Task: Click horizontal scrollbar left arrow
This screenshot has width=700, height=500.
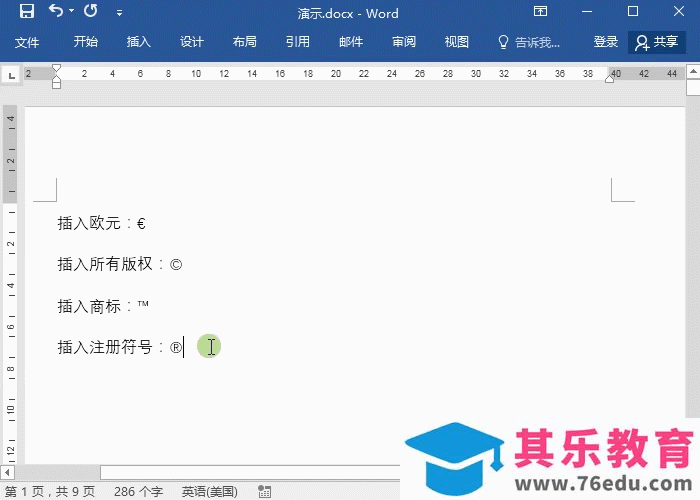Action: click(x=6, y=472)
